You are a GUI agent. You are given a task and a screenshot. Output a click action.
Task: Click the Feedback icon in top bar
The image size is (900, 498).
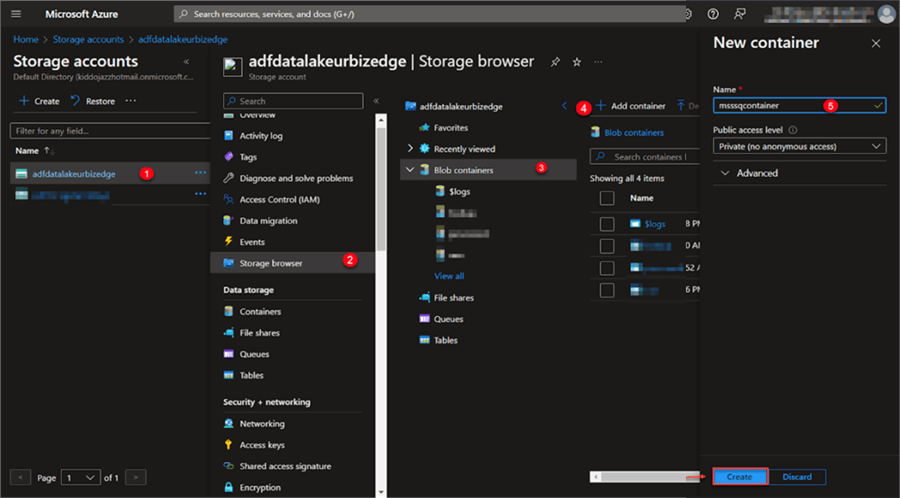[739, 14]
